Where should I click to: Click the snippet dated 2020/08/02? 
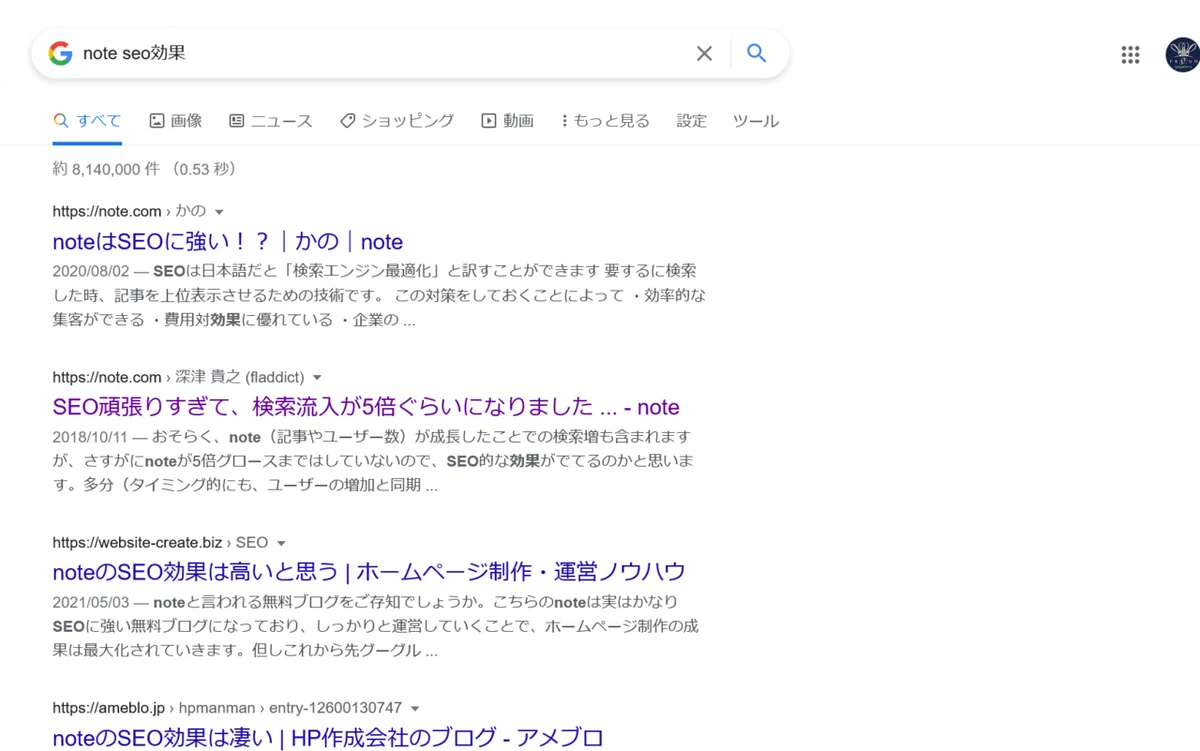tap(380, 295)
